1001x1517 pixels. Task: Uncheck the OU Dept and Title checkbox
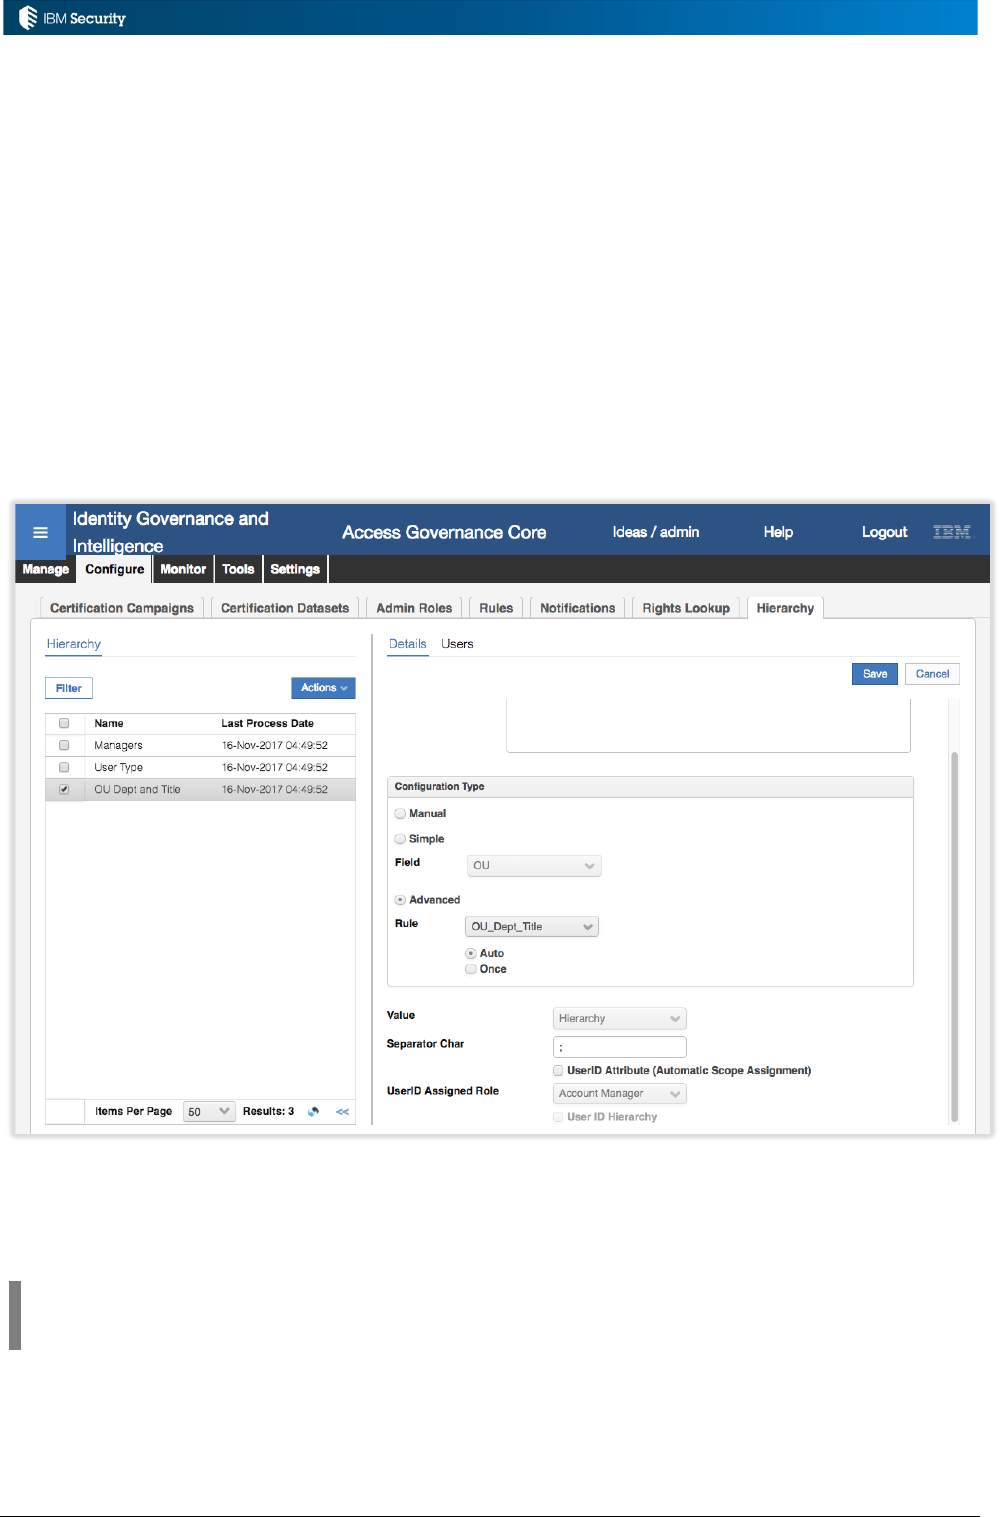click(x=64, y=789)
